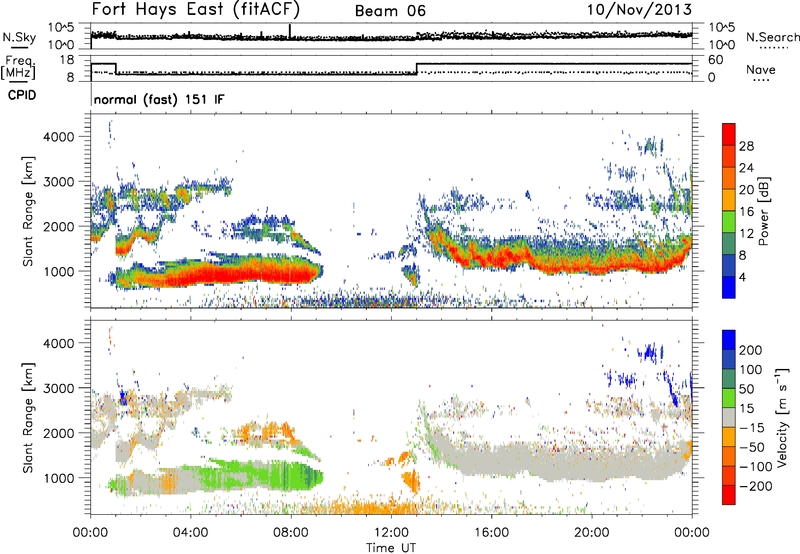Viewport: 800px width, 554px height.
Task: Select the '12' label on Power colorbar
Action: 746,234
